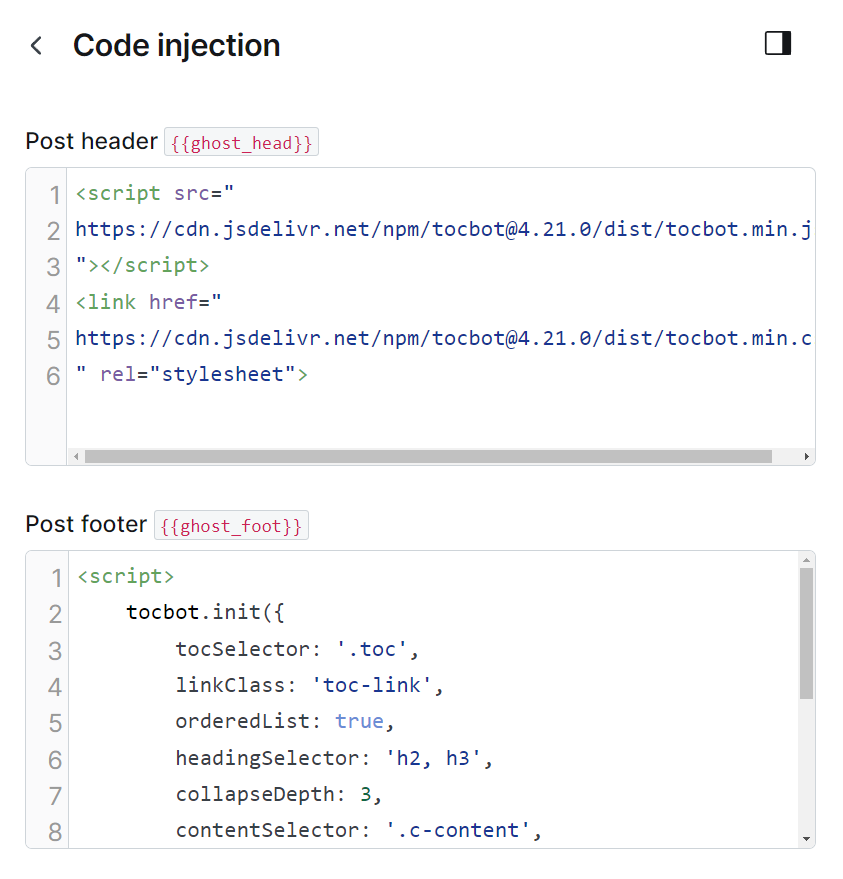Click the horizontal scrollbar thumb in the Post header editor
Image resolution: width=843 pixels, height=879 pixels.
pos(428,457)
